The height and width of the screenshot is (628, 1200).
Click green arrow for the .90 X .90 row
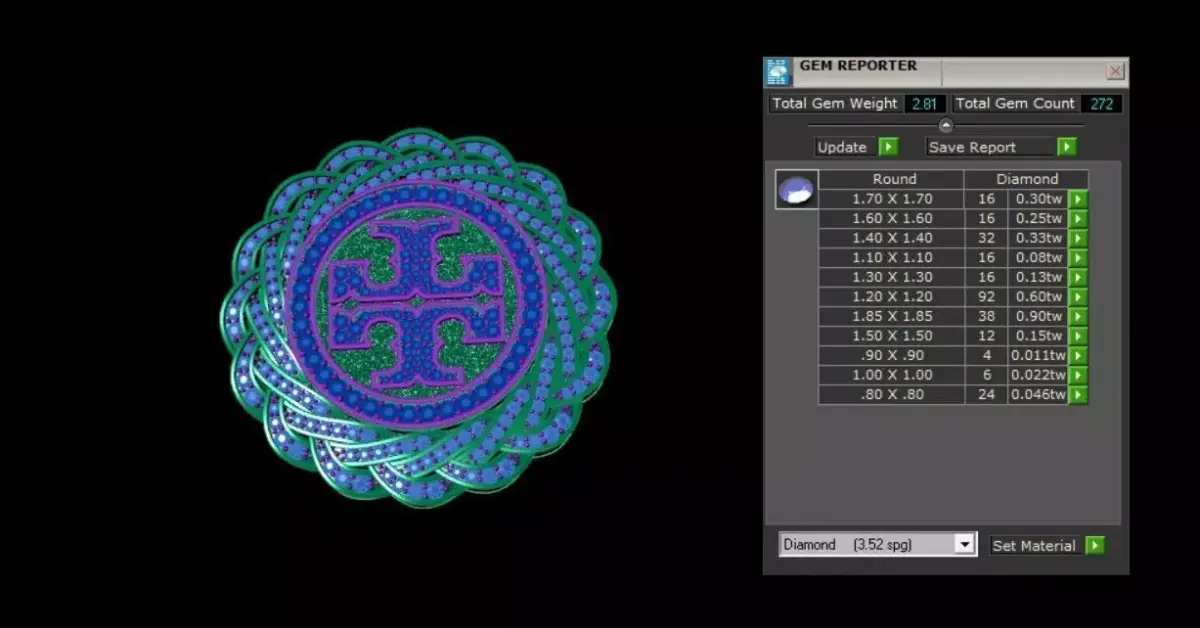pos(1077,355)
